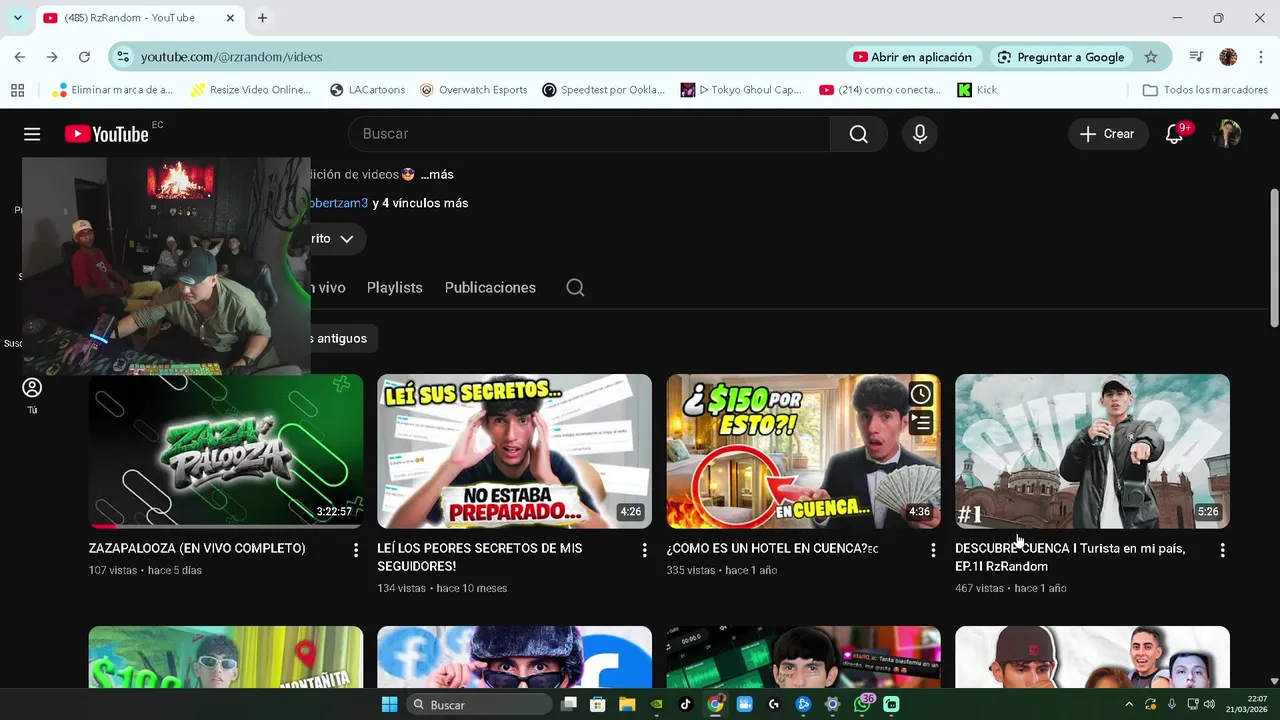
Task: Go back in browser history
Action: click(x=20, y=57)
